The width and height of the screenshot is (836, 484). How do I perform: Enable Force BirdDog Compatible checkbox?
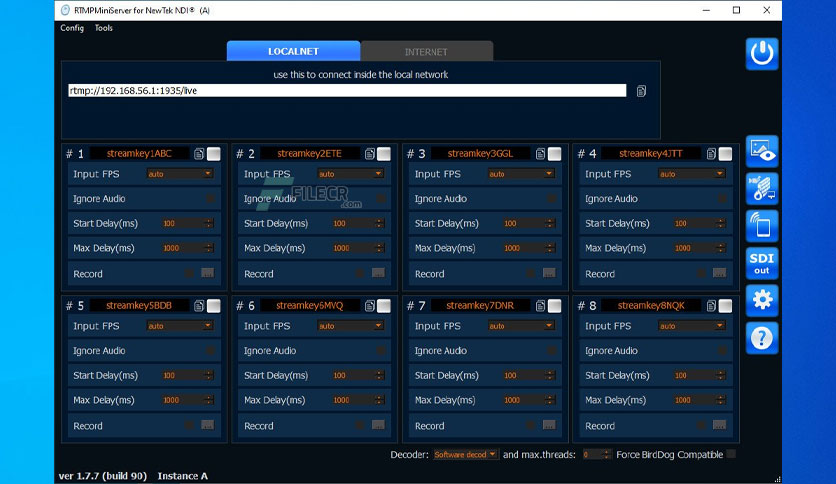click(730, 455)
